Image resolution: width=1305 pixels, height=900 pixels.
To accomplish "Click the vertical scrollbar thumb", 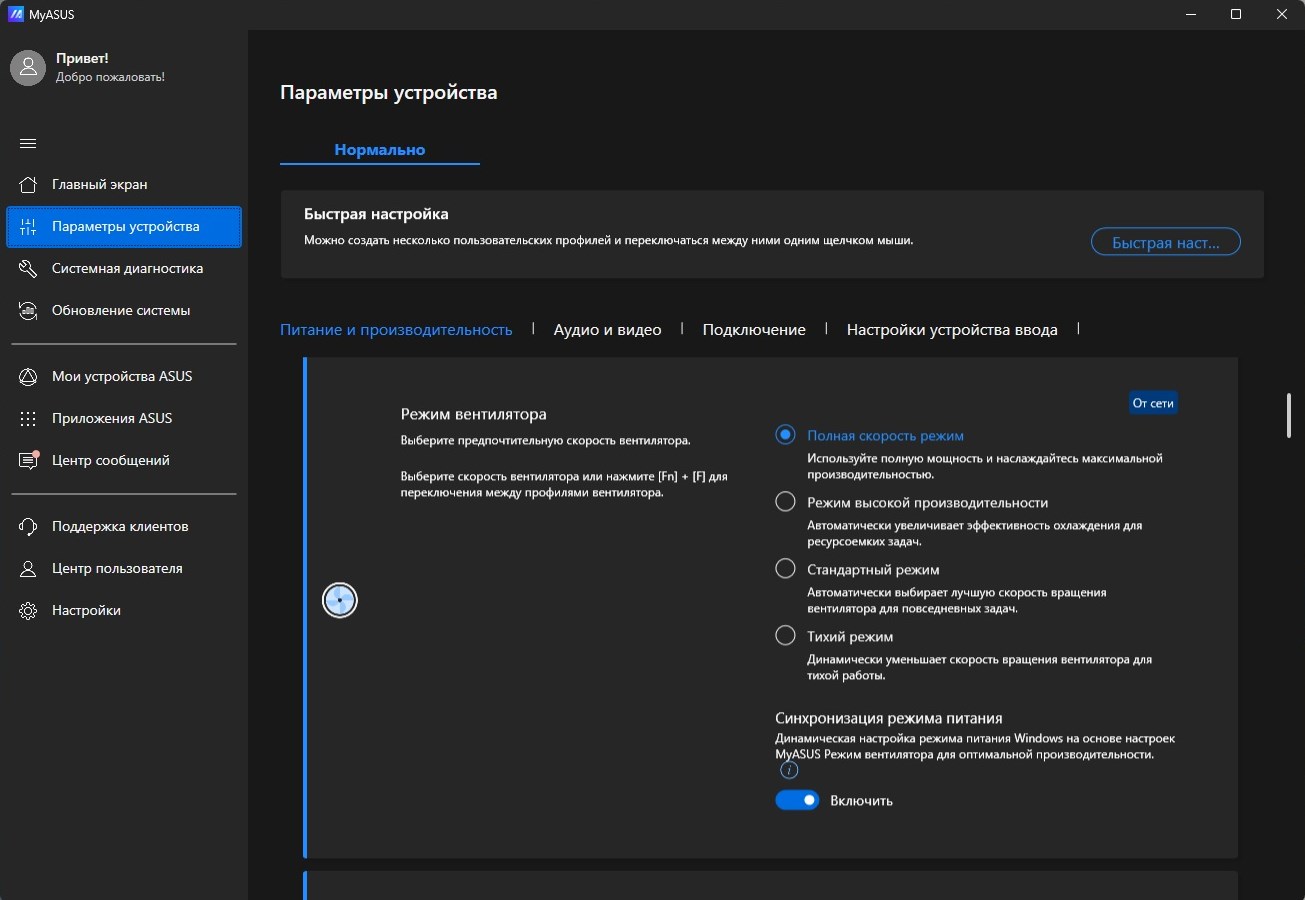I will 1289,416.
